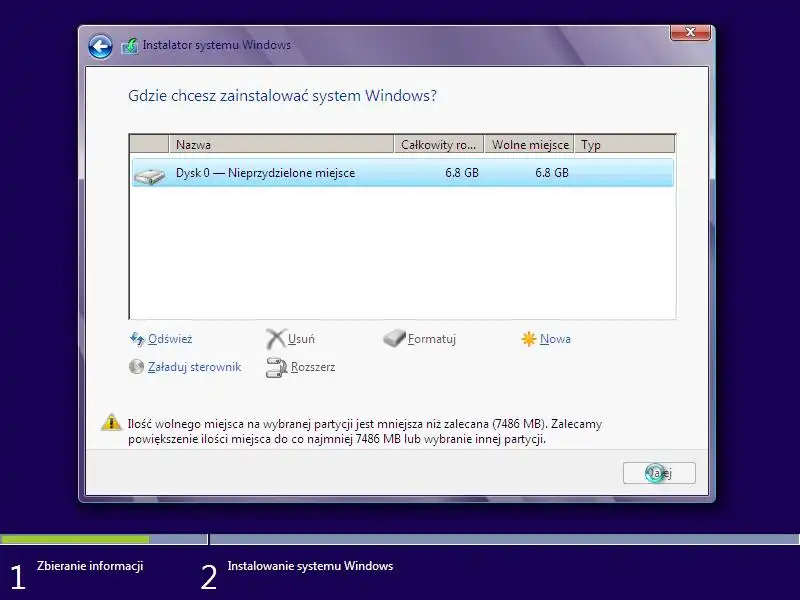Screen dimensions: 800x600
Task: Click the 6.8 GB free space cell
Action: [x=552, y=173]
